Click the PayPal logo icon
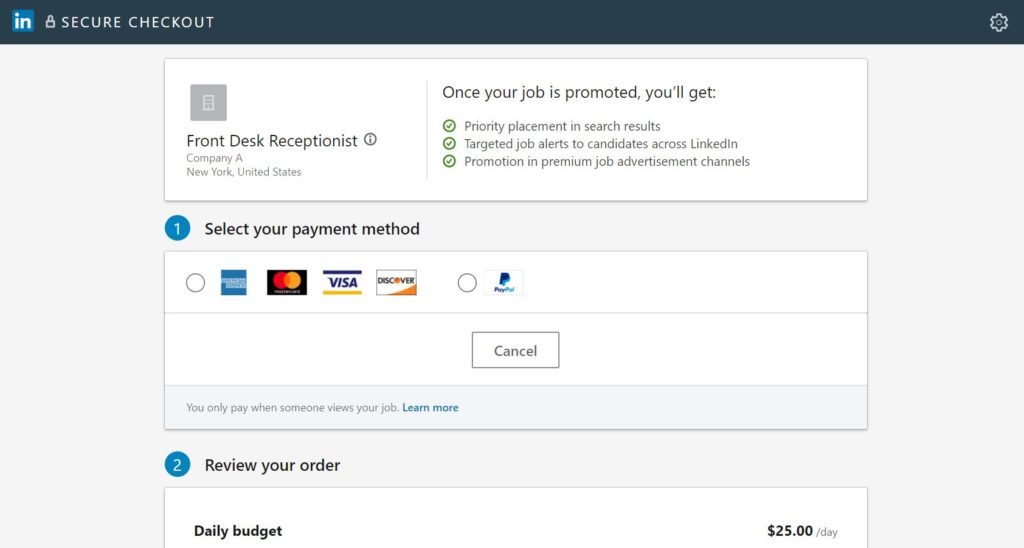Image resolution: width=1024 pixels, height=548 pixels. click(x=504, y=283)
